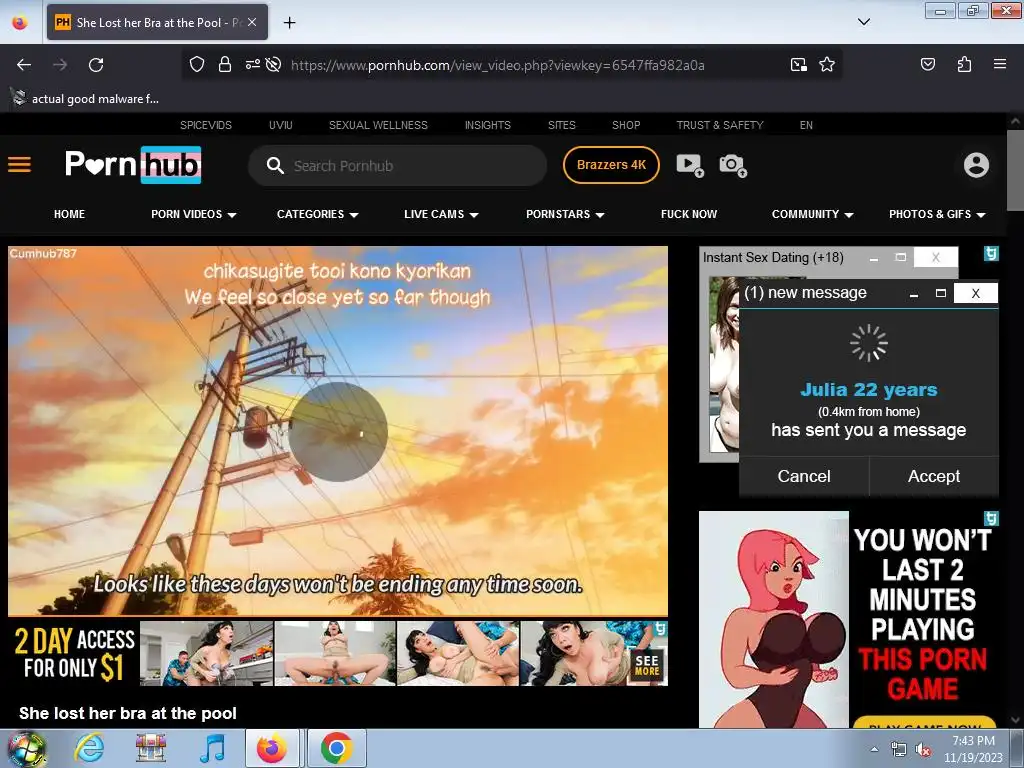1024x768 pixels.
Task: Open a new tab with the plus button
Action: coord(289,23)
